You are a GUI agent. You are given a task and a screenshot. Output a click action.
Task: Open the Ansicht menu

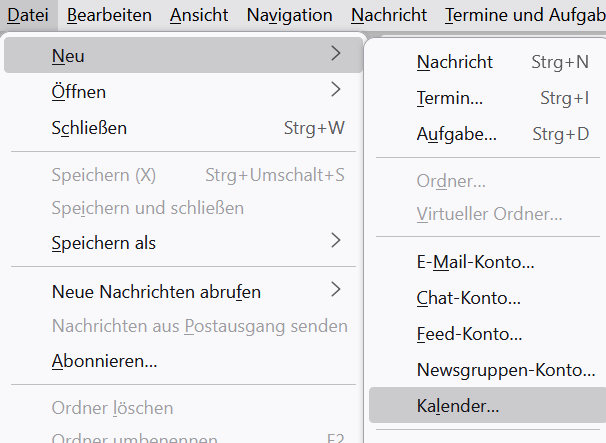199,15
